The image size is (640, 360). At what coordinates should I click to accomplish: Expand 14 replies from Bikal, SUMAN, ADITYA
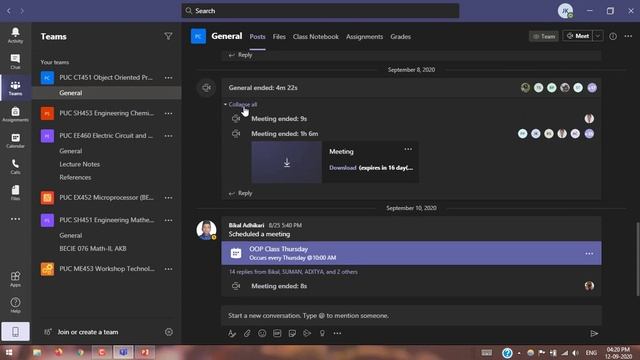[x=293, y=272]
